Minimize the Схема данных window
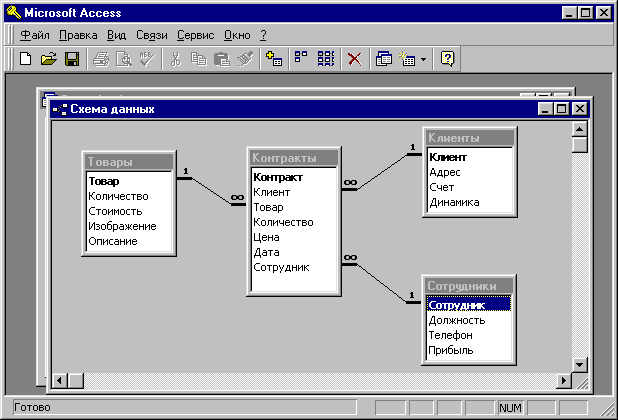 coord(545,109)
